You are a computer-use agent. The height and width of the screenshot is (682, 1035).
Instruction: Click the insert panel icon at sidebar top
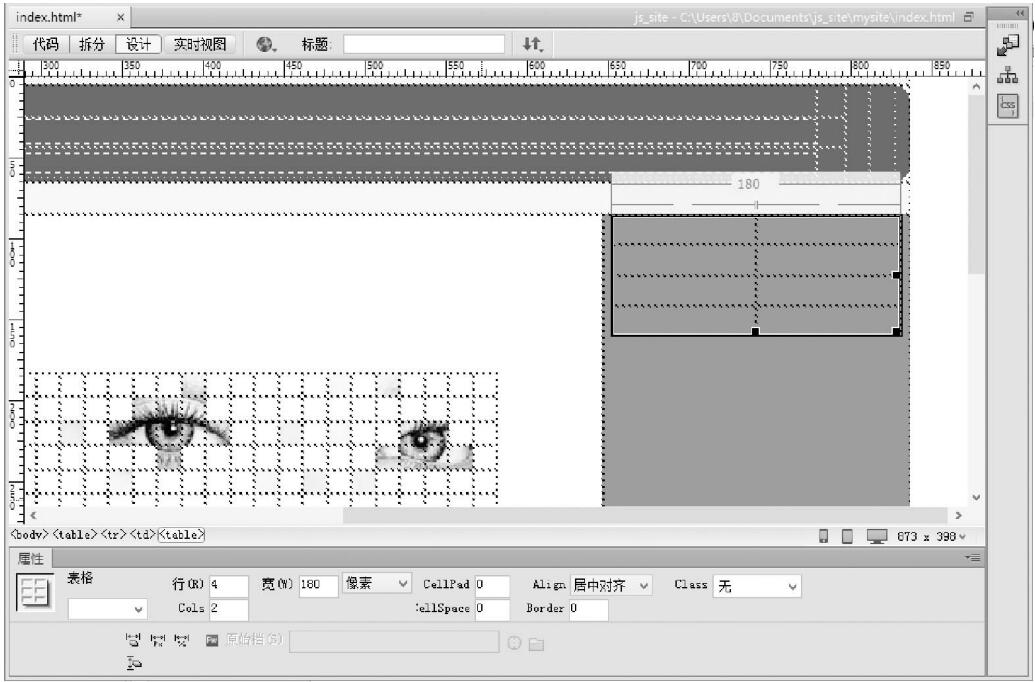(x=1008, y=45)
